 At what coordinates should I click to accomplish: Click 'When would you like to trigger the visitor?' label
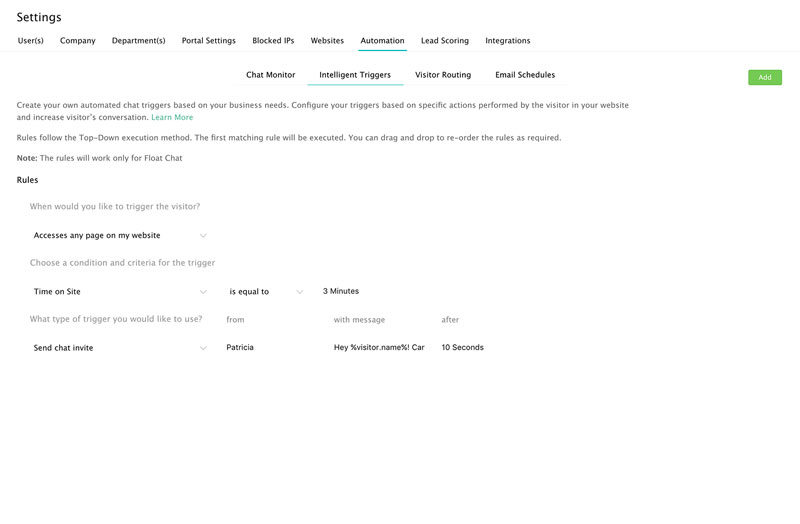[115, 207]
